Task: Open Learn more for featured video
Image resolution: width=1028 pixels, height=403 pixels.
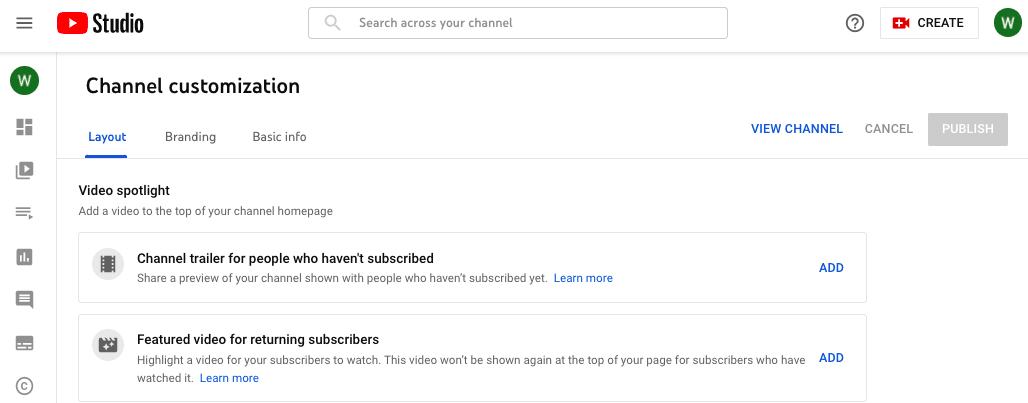Action: [229, 378]
